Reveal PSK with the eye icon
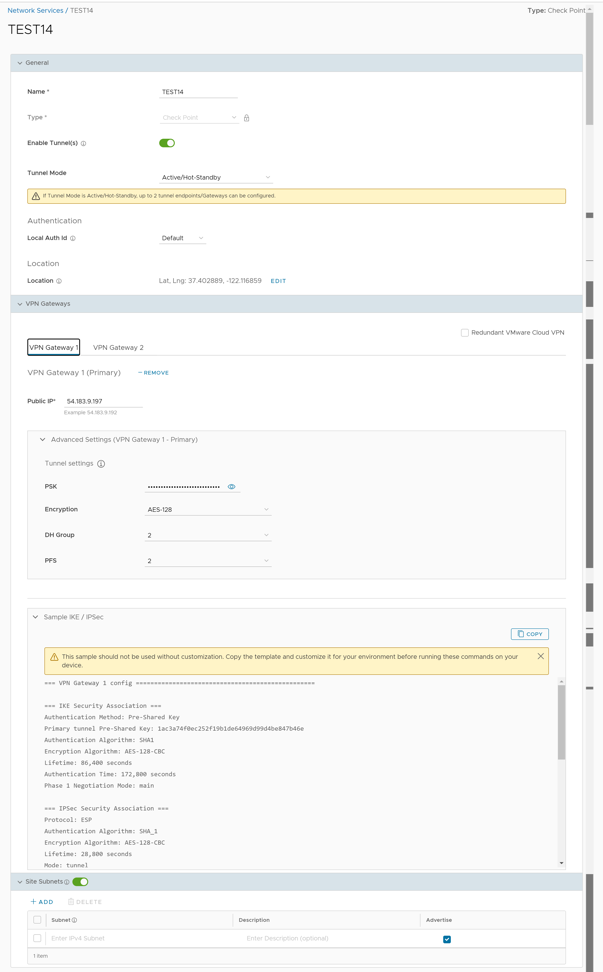 [231, 487]
